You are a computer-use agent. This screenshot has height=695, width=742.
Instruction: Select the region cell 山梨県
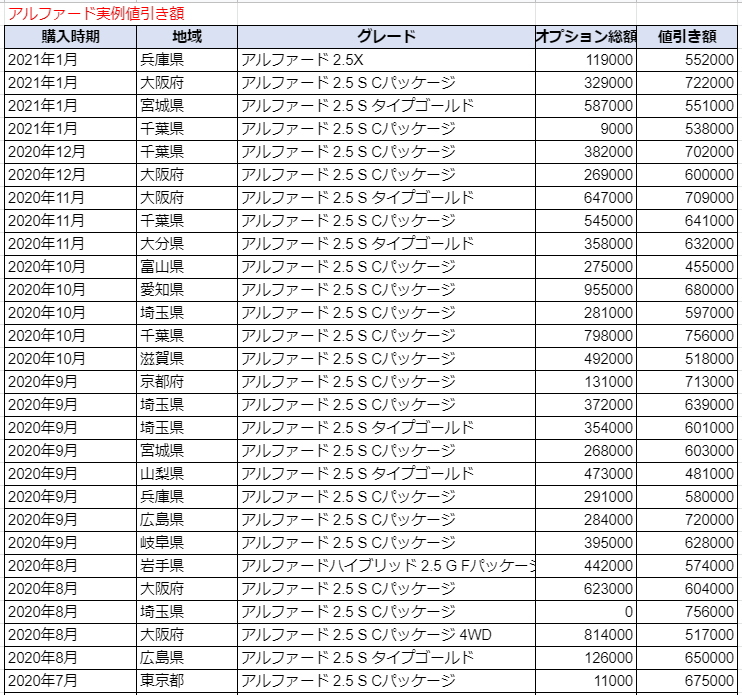(x=187, y=474)
